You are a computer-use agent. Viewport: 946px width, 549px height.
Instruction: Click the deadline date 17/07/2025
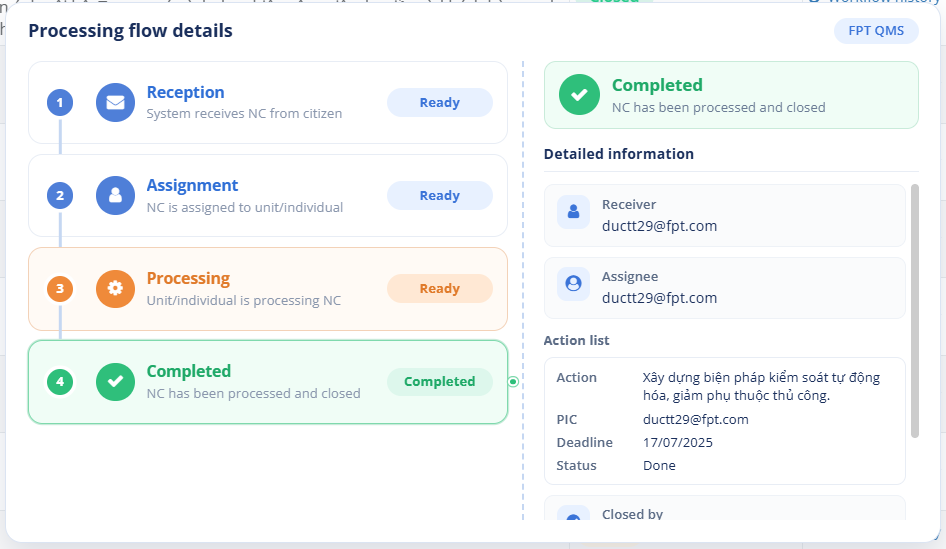point(678,442)
